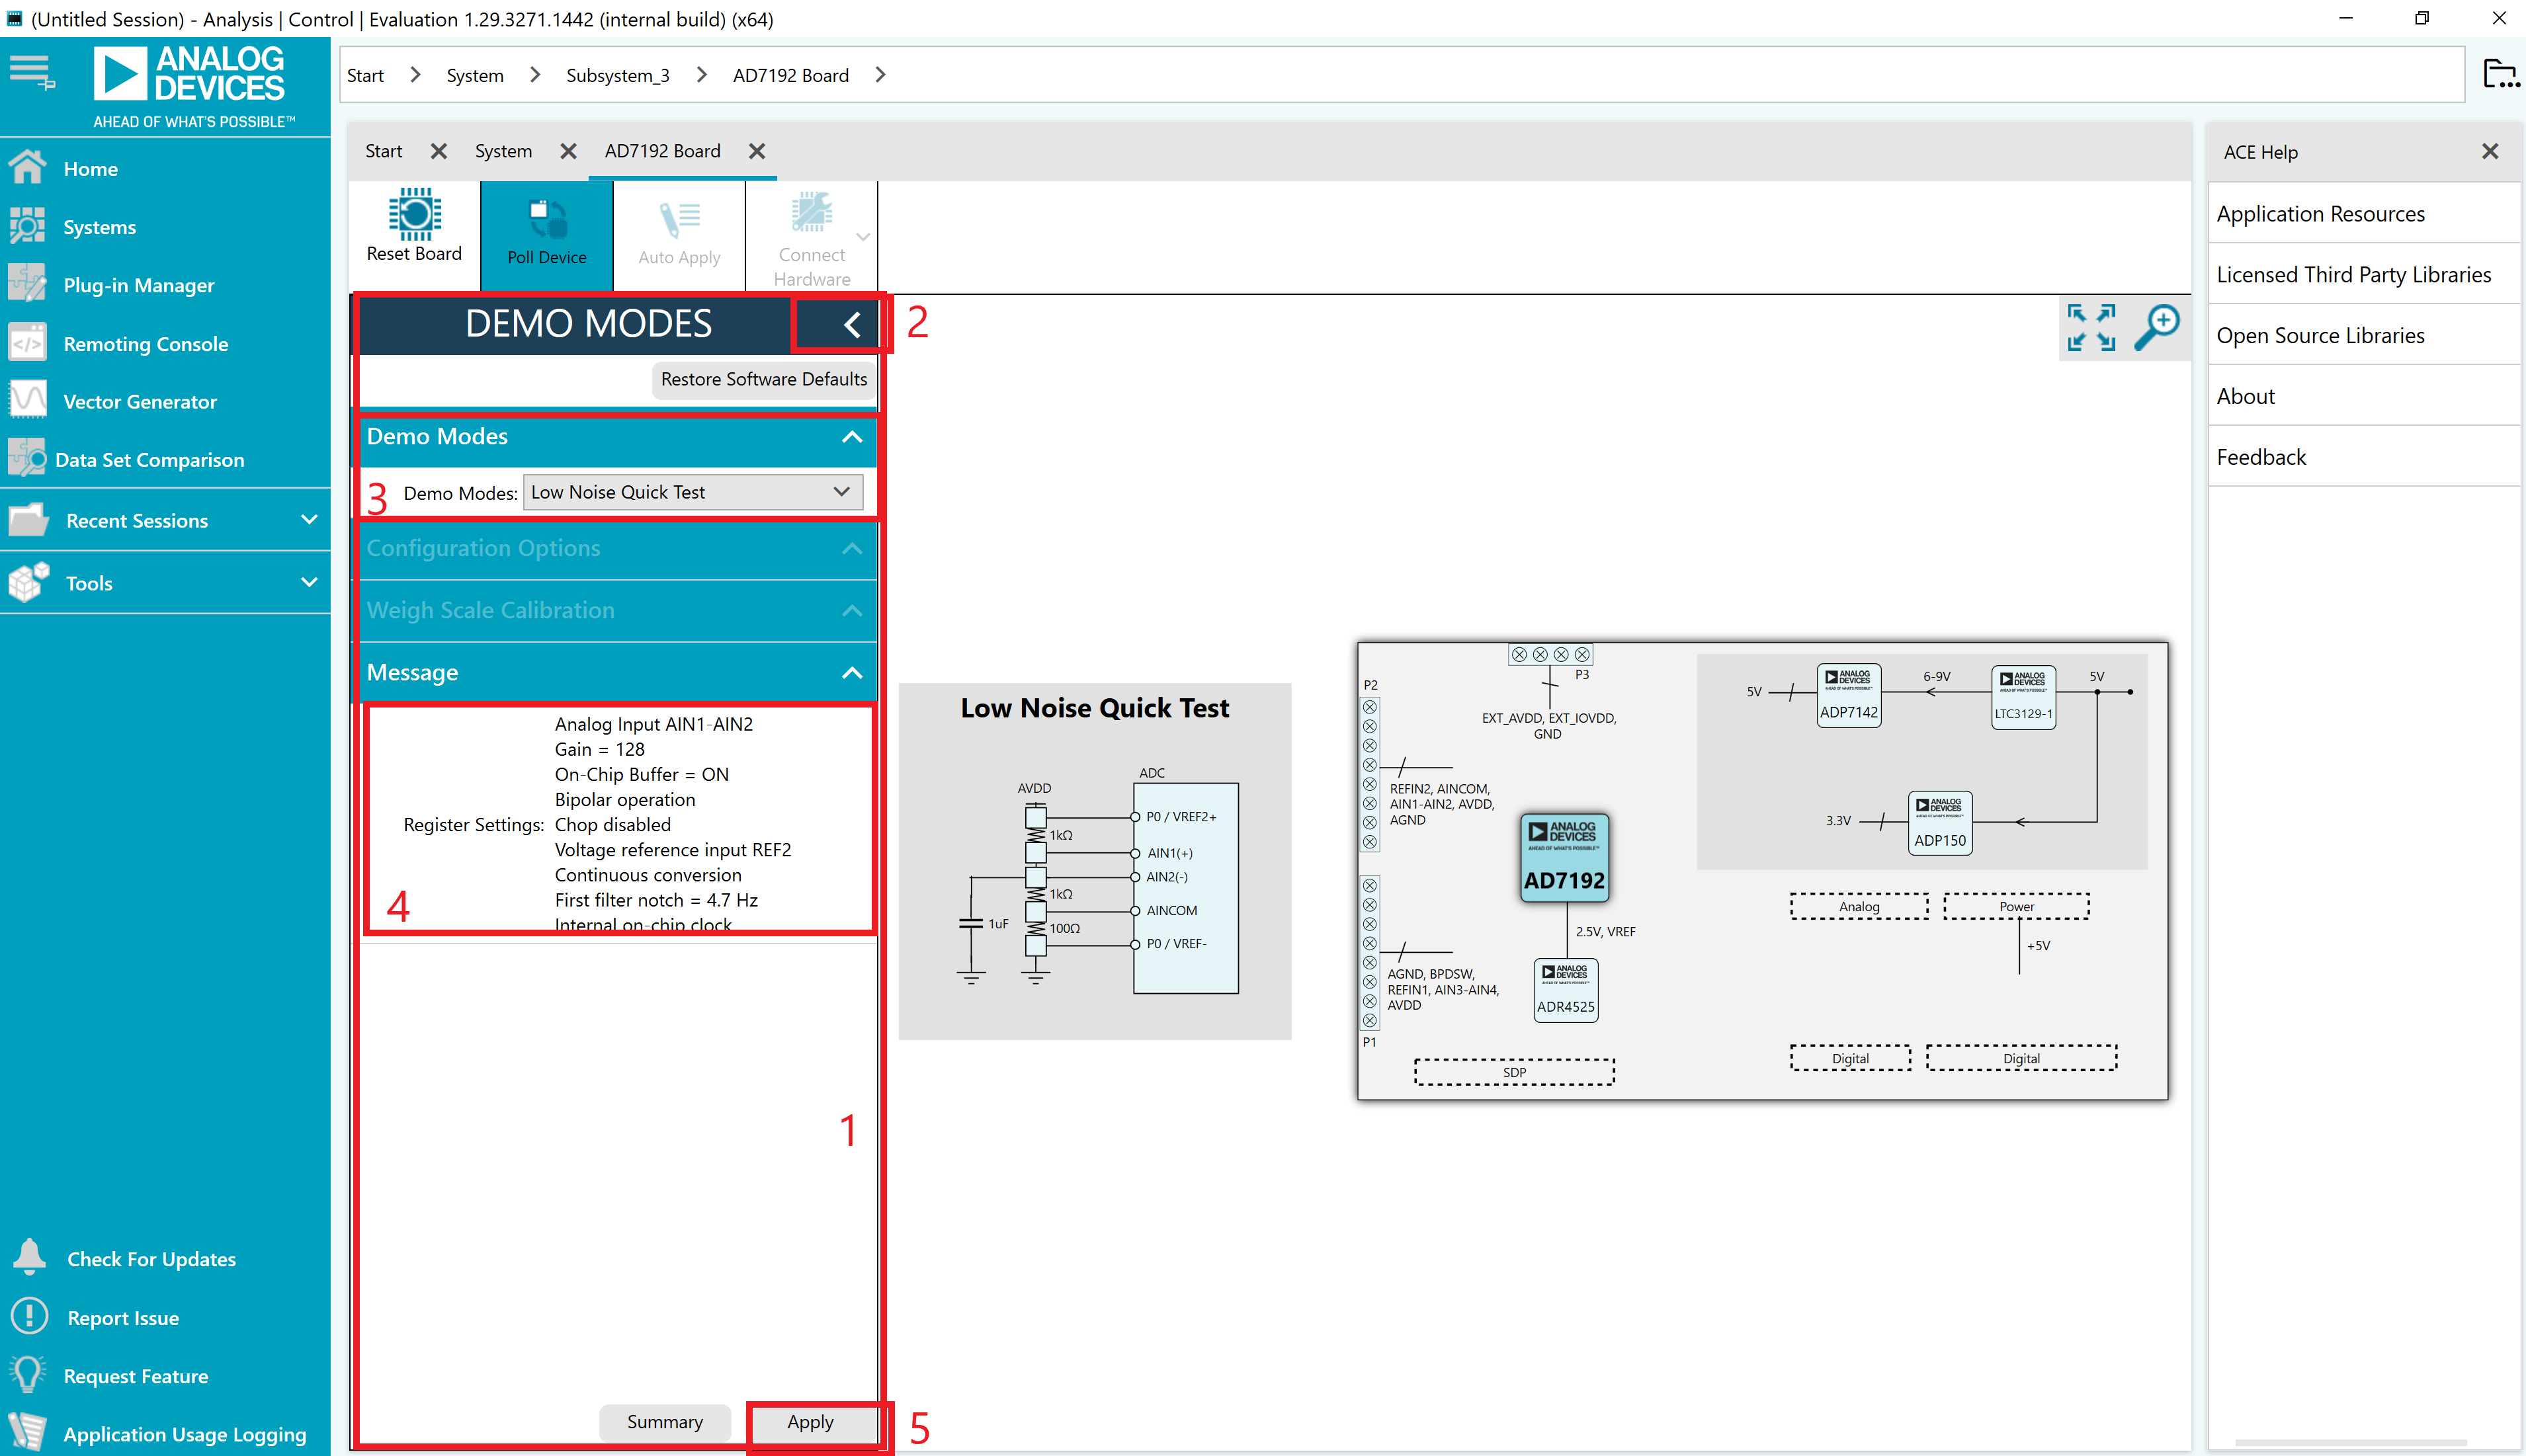Switch to the System tab
Image resolution: width=2526 pixels, height=1456 pixels.
tap(503, 151)
